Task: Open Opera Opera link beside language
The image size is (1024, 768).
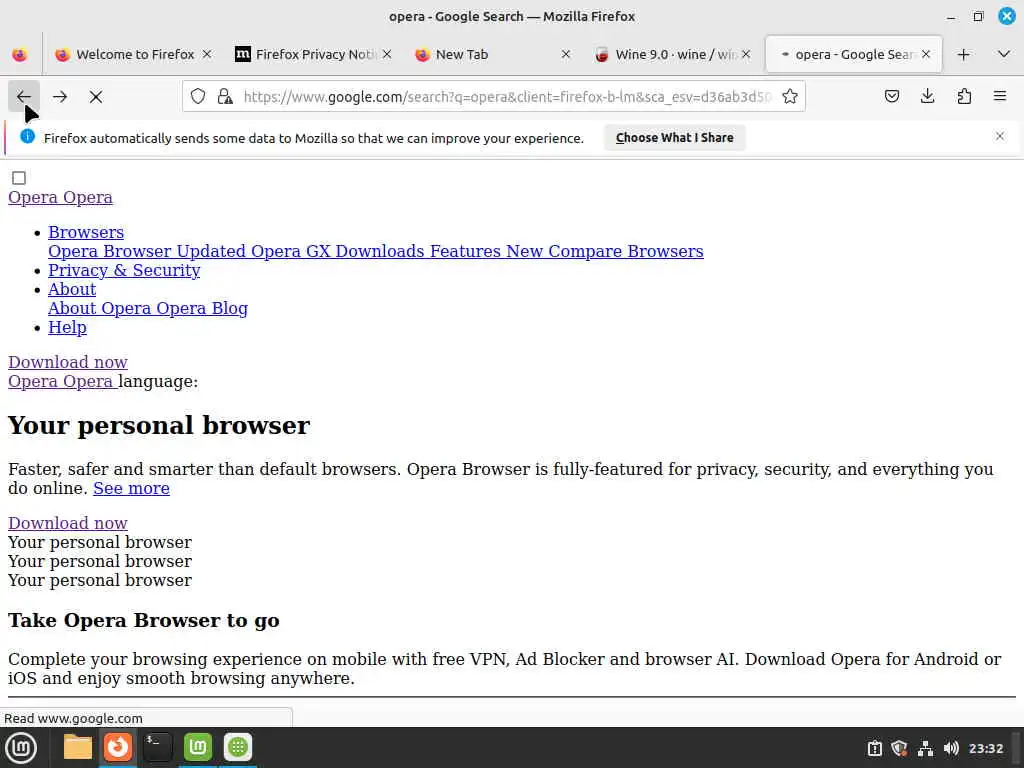Action: [61, 381]
